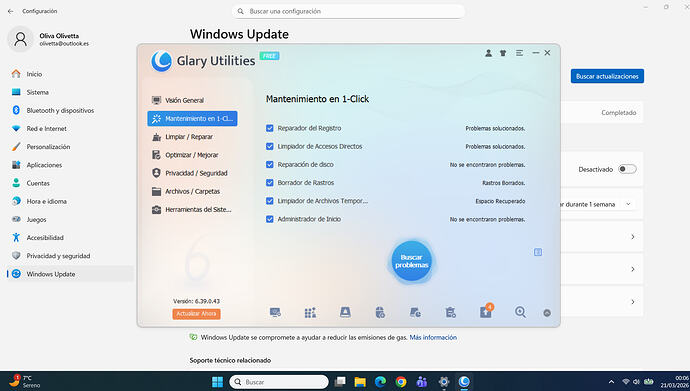Open the skin (shirt) icon in Glary Utilities
This screenshot has height=391, width=690.
(503, 53)
